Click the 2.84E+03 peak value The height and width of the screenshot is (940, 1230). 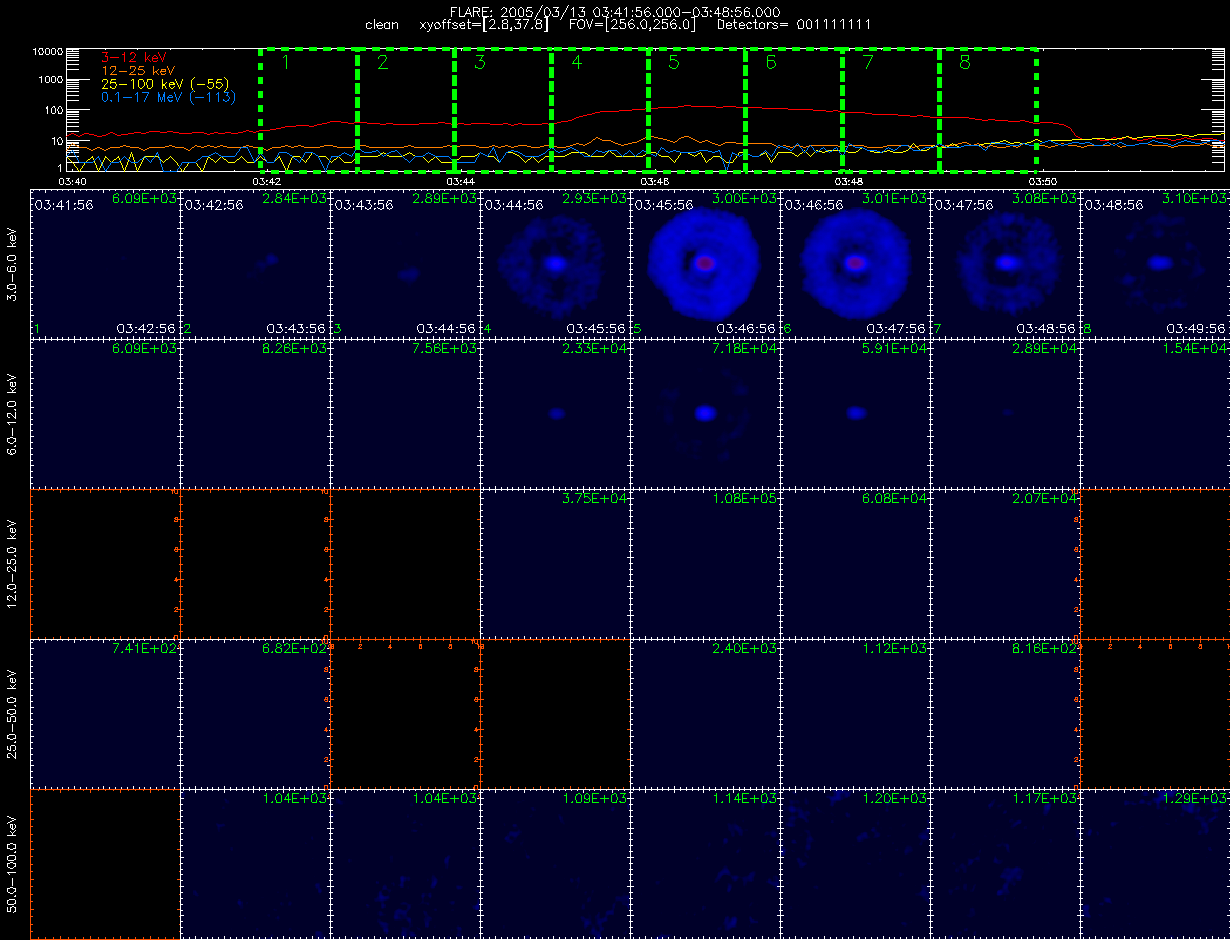(x=295, y=199)
